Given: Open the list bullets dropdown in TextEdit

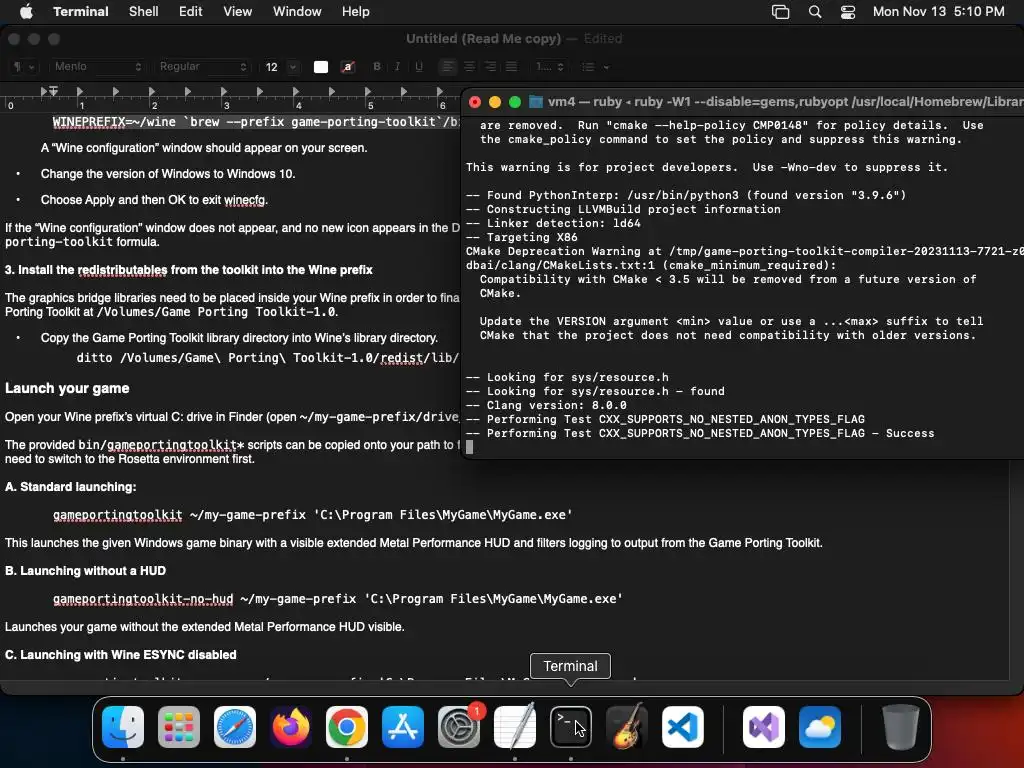Looking at the screenshot, I should [595, 67].
